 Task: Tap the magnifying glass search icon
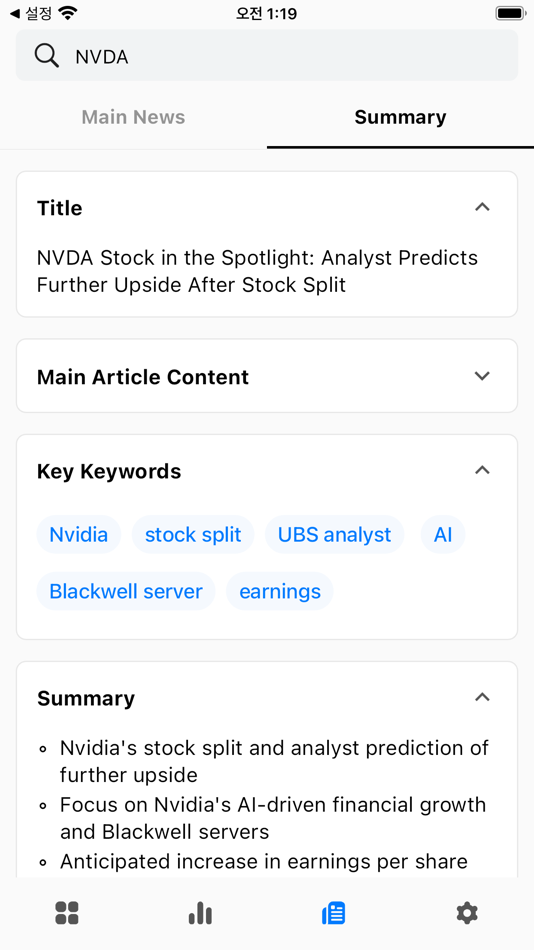47,56
